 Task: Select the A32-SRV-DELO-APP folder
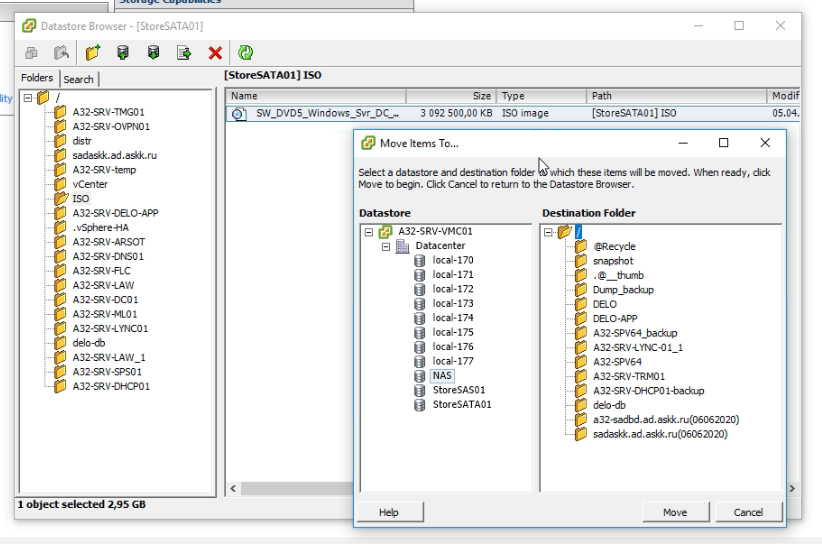(x=115, y=213)
